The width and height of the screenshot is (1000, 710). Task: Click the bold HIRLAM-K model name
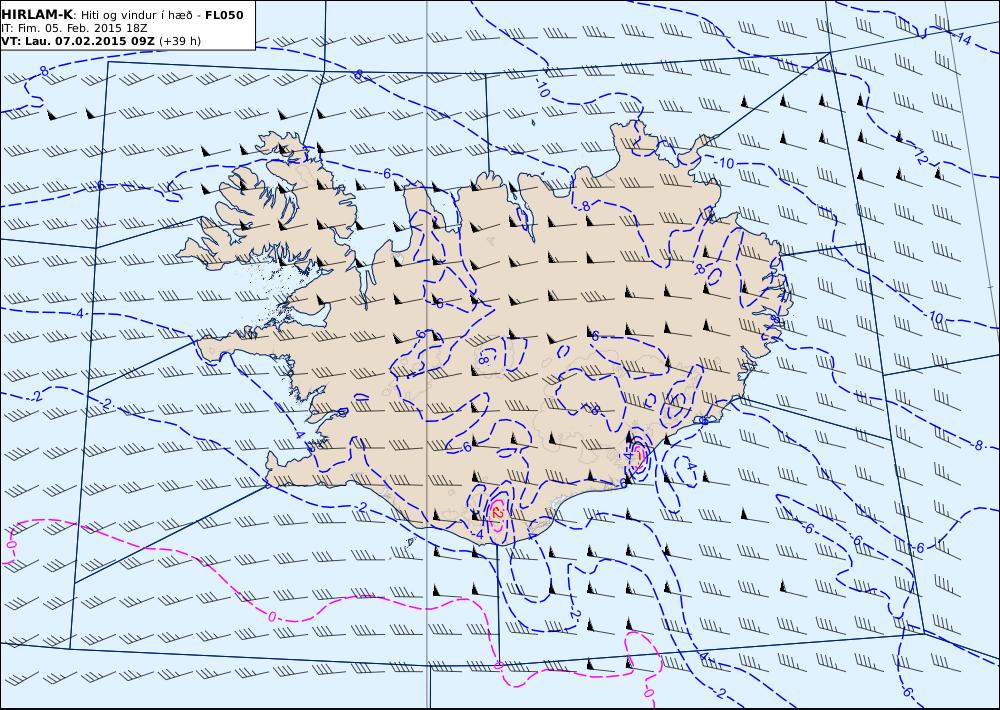click(36, 15)
